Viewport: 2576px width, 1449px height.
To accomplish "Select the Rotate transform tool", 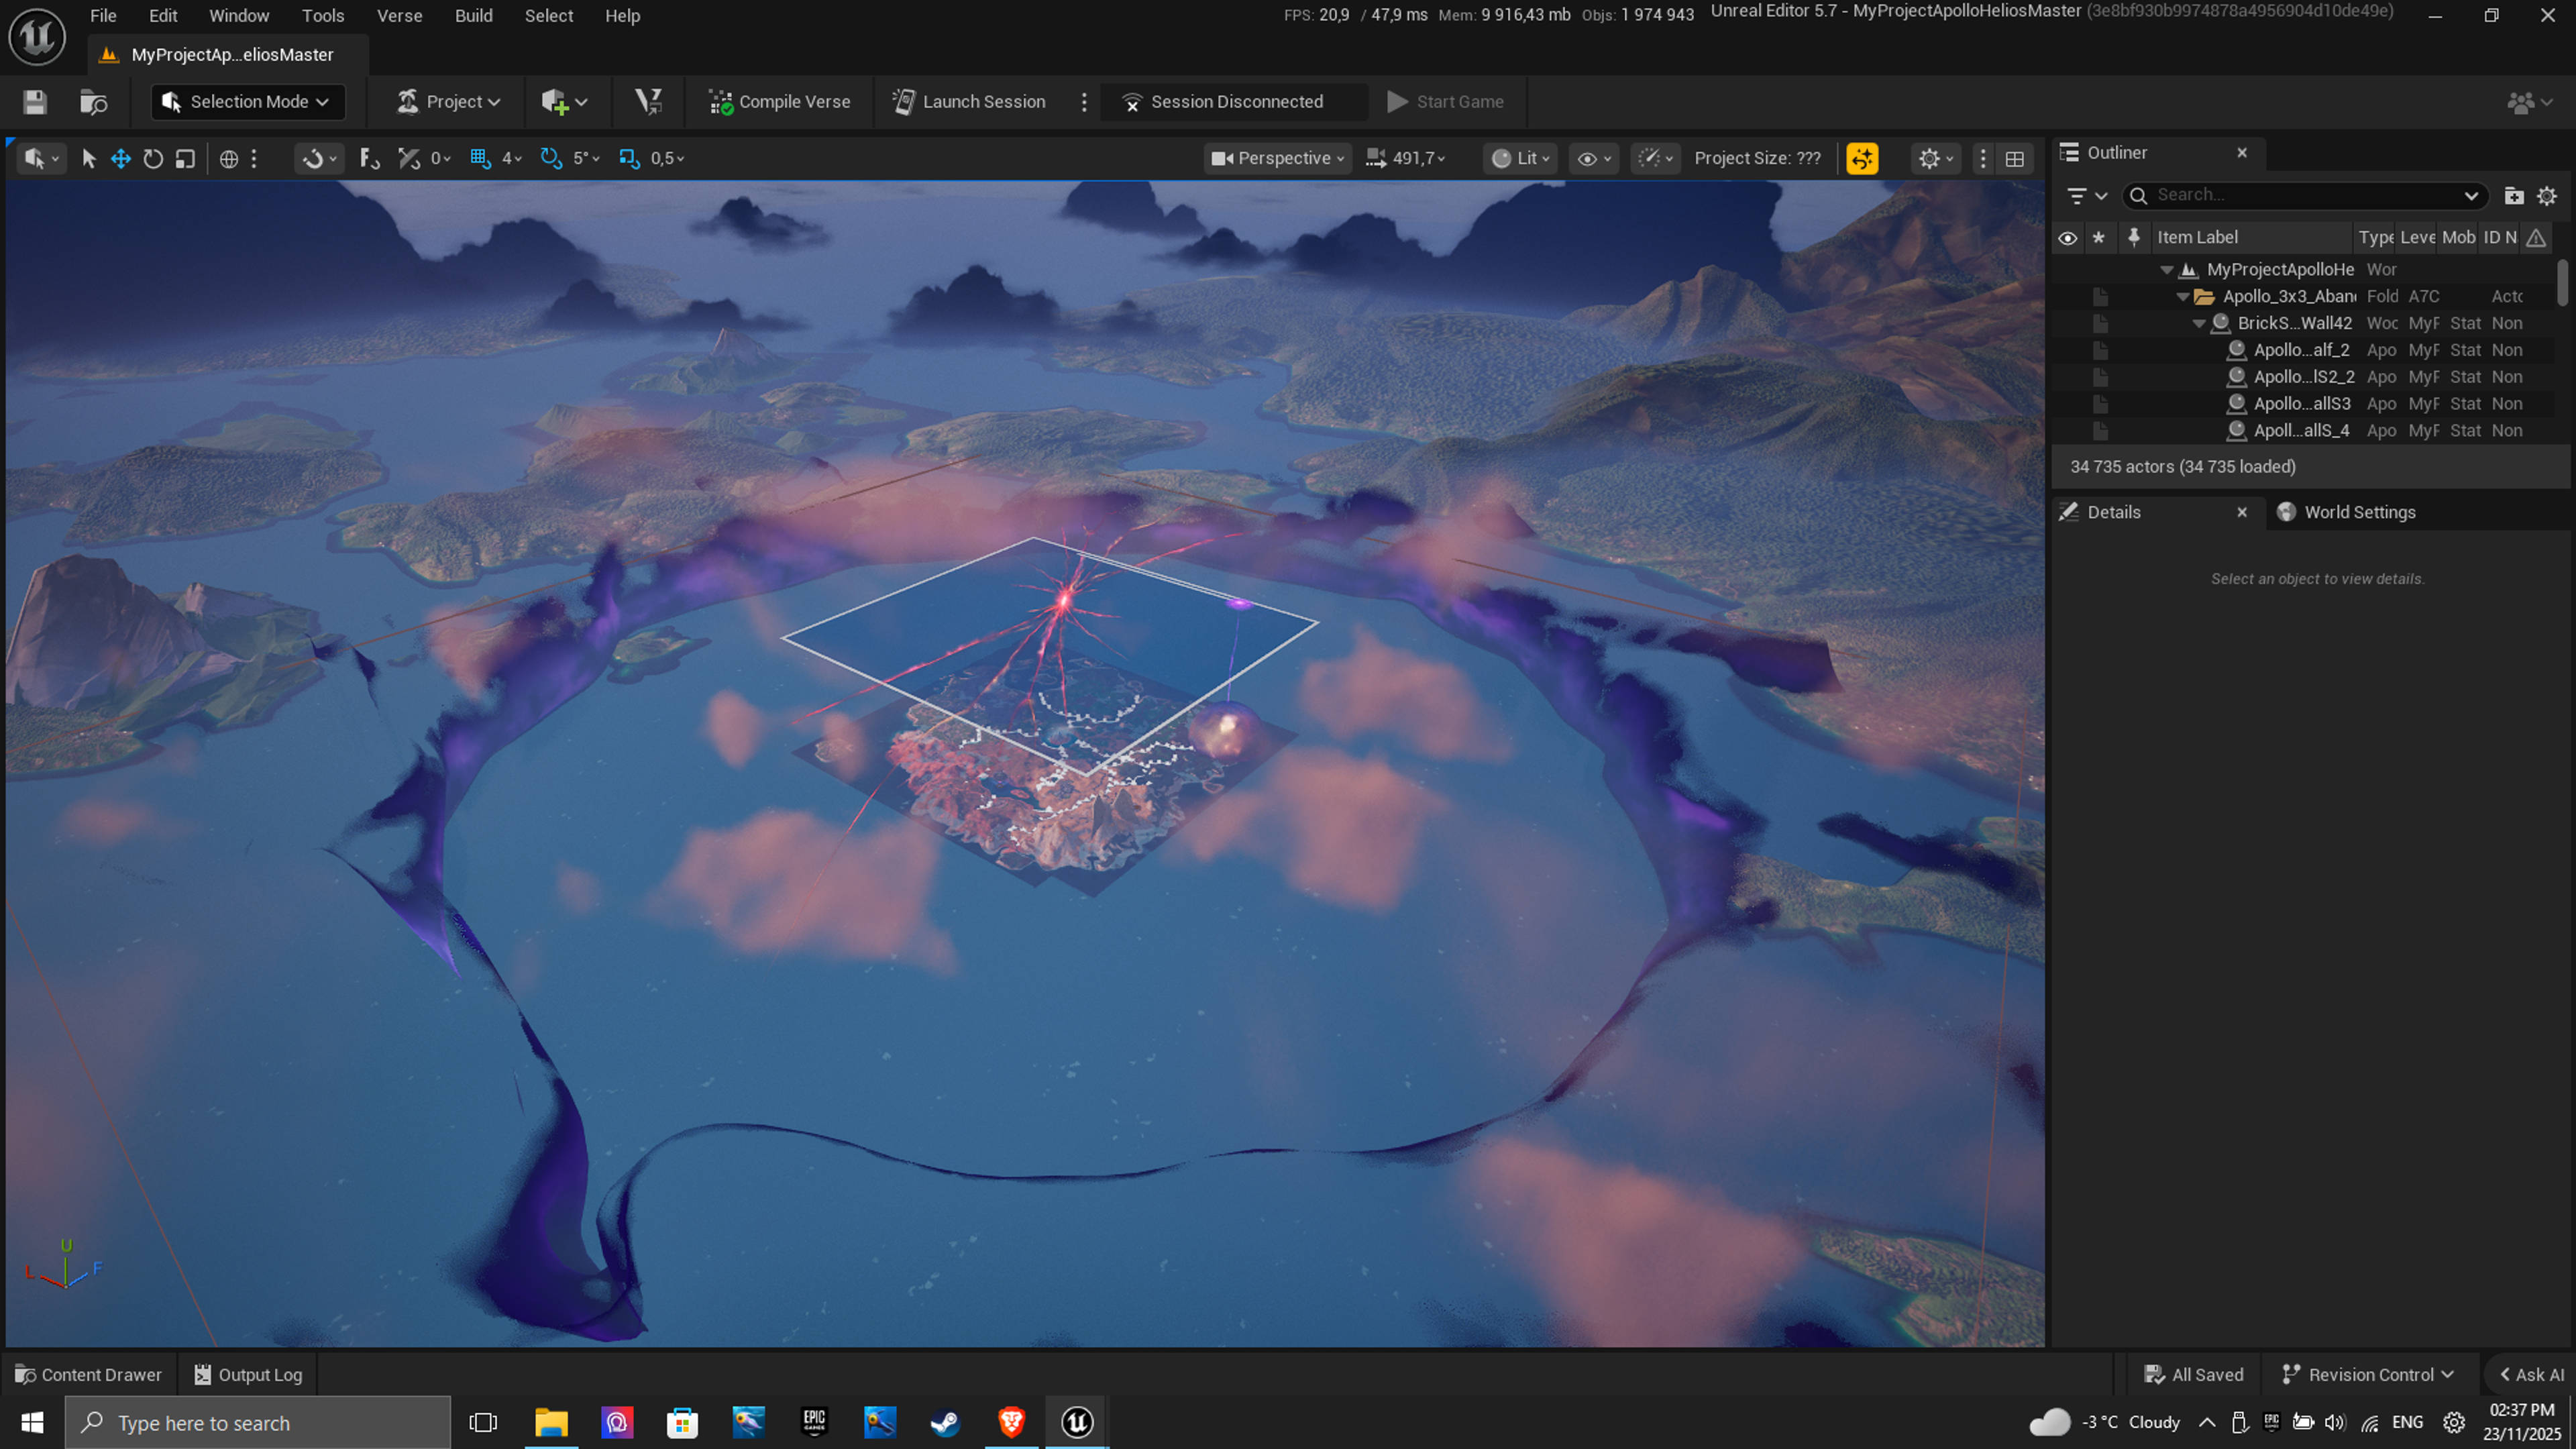I will point(153,158).
